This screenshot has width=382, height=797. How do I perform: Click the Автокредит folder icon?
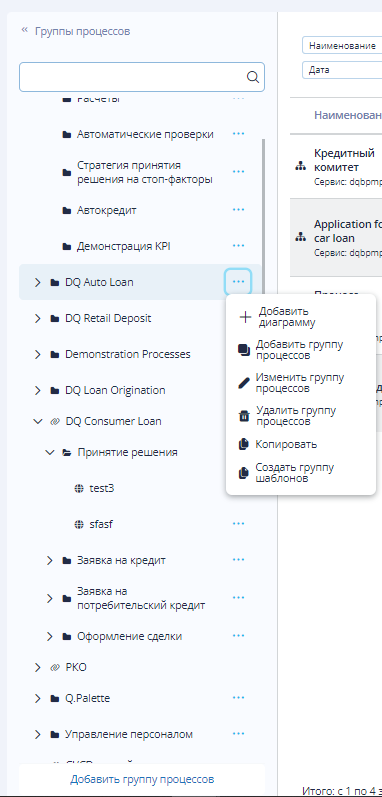point(67,210)
